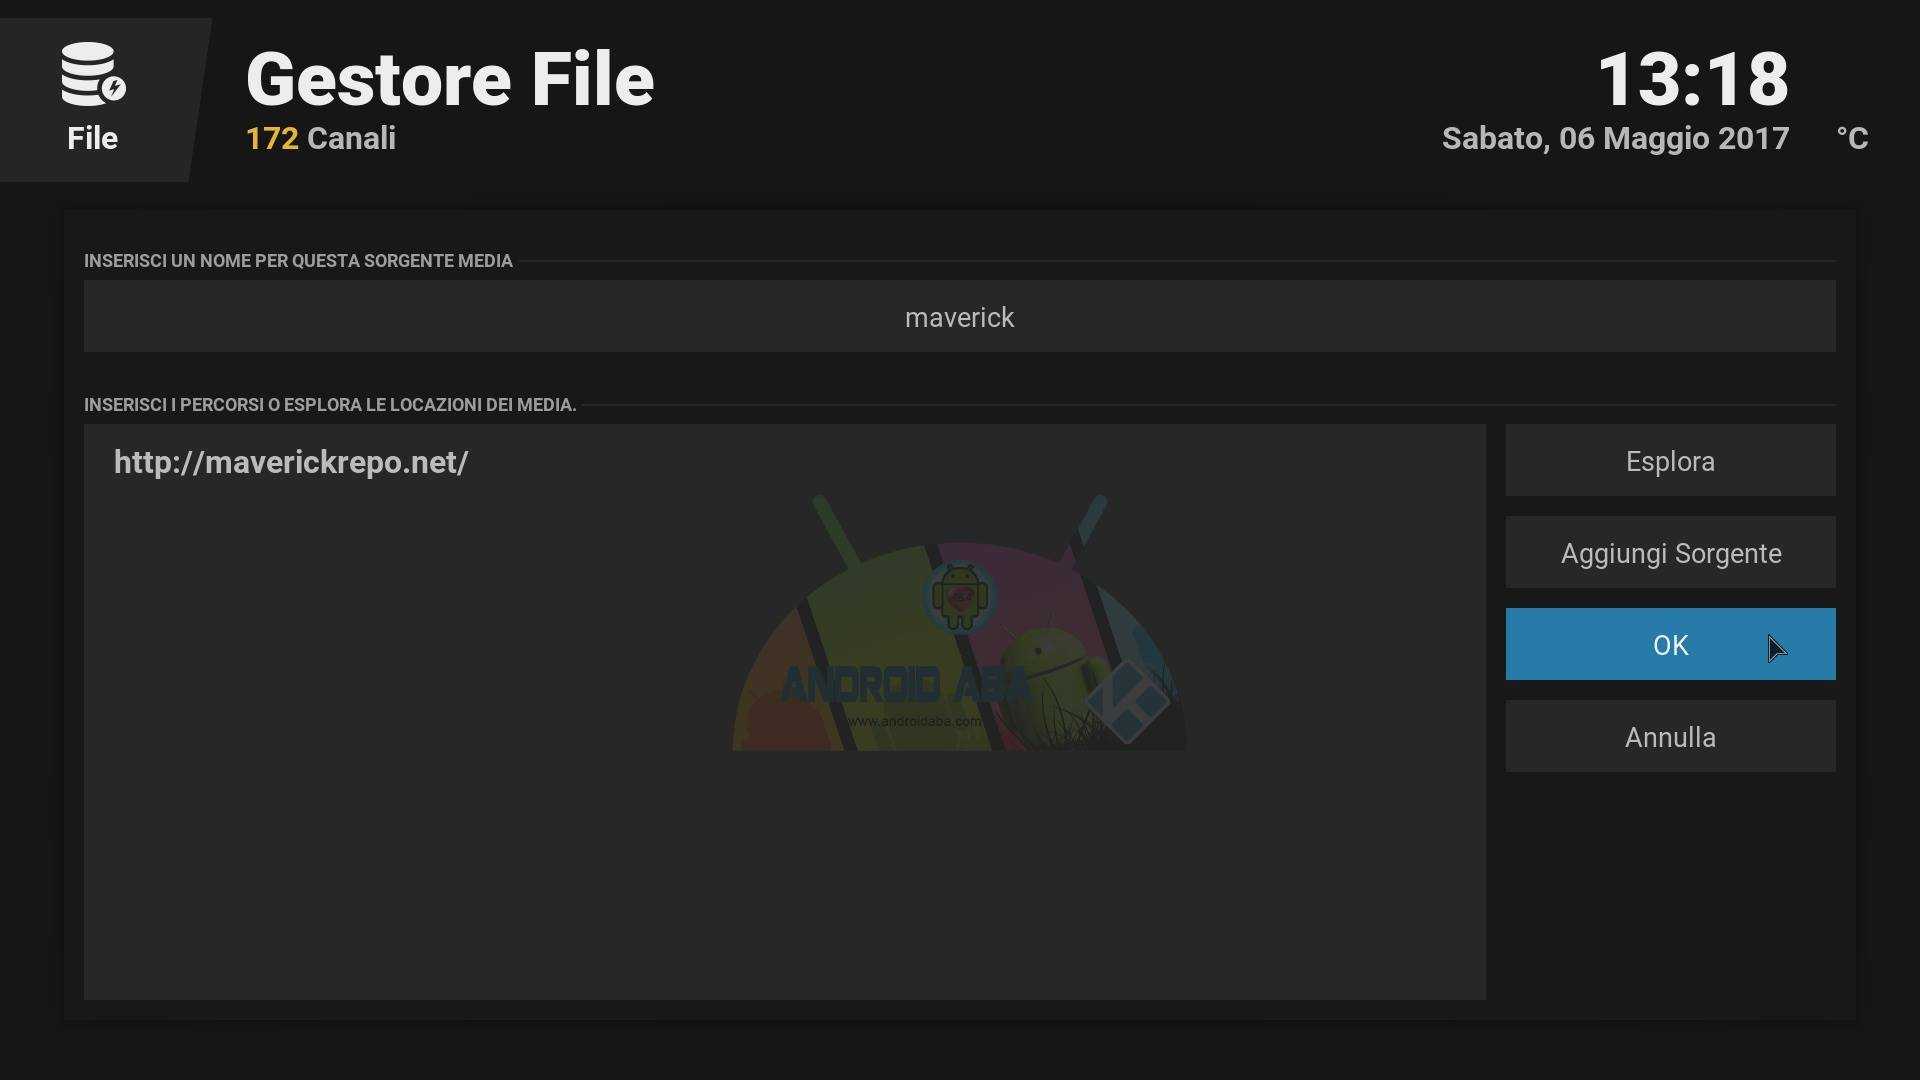Click 'Inserisci un nome per questa sorgente' heading
The width and height of the screenshot is (1920, 1080).
tap(298, 261)
